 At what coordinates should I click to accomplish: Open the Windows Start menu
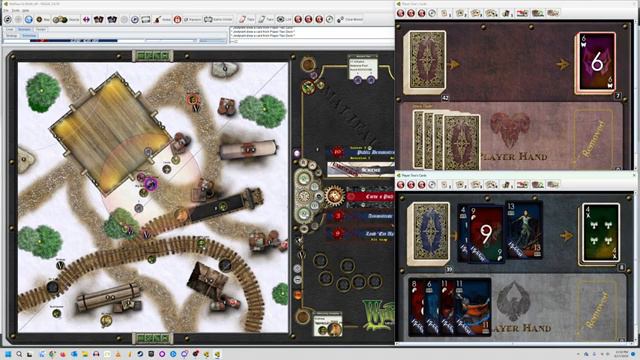pyautogui.click(x=8, y=354)
